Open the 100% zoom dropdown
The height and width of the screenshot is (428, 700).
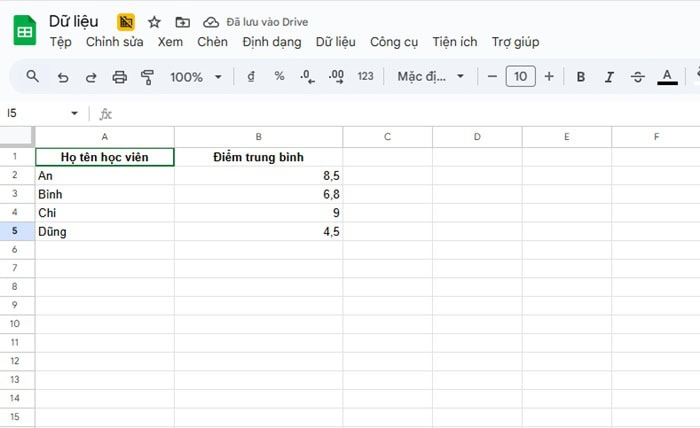tap(195, 77)
